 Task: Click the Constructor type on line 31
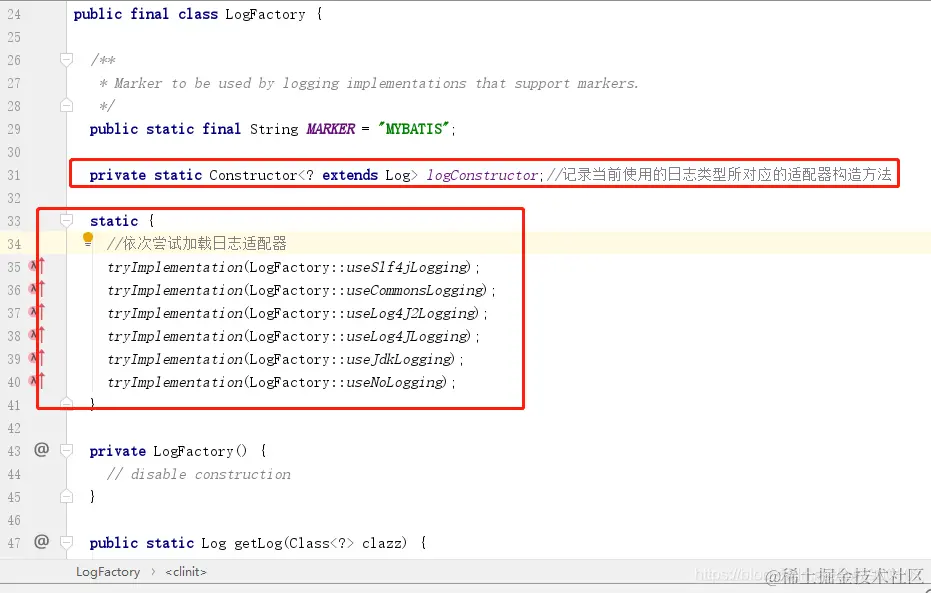[x=253, y=175]
